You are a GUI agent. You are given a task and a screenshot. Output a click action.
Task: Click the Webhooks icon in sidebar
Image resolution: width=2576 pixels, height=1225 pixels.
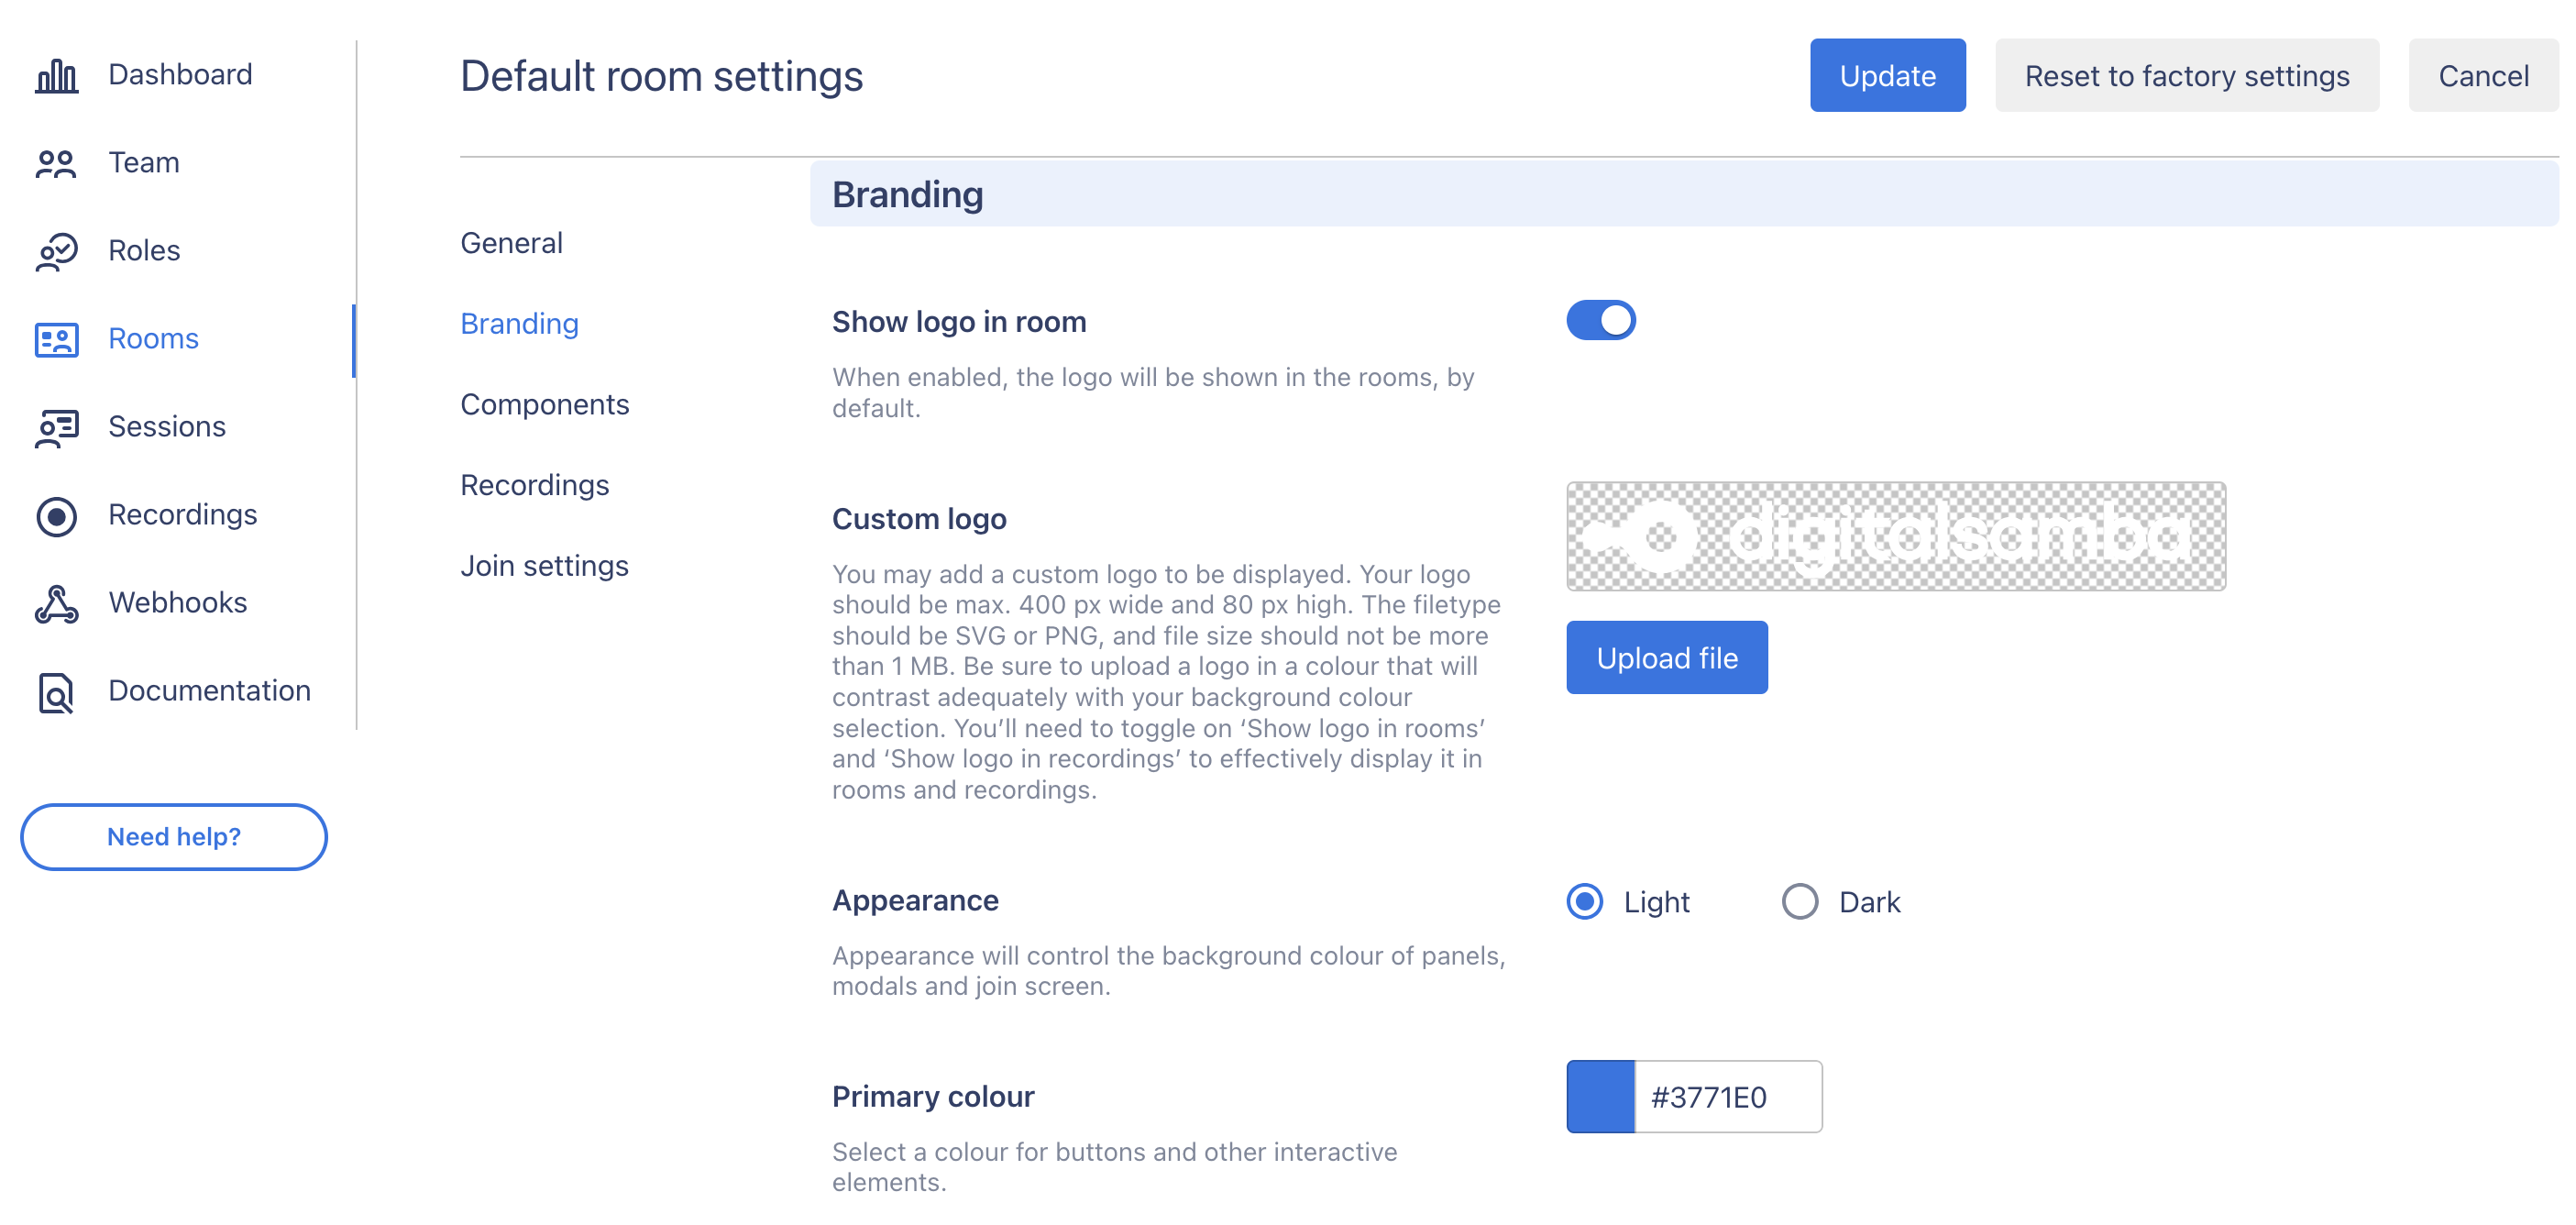click(x=56, y=603)
